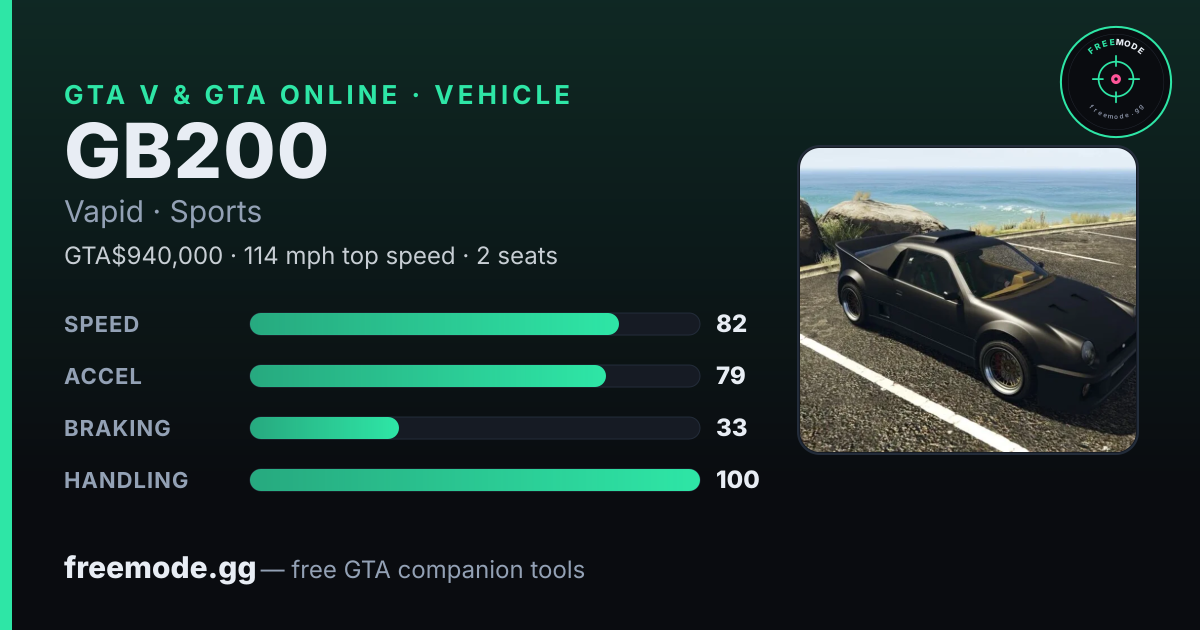
Task: Click the BRAKING label
Action: (x=118, y=428)
